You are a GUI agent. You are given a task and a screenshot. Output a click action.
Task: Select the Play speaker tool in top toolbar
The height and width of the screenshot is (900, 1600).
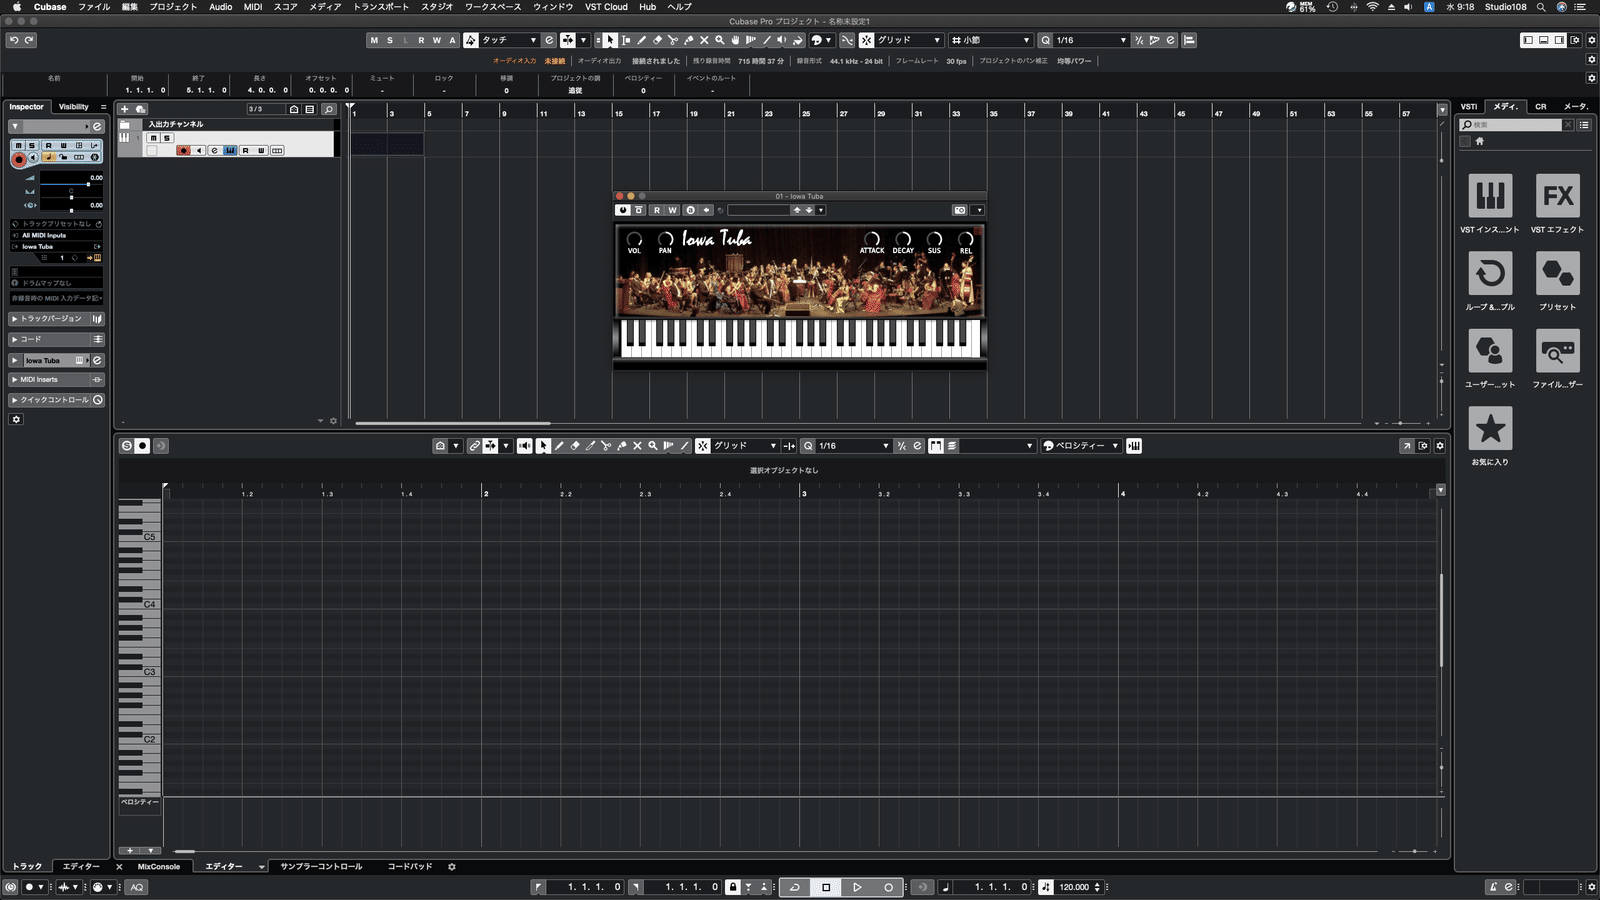pyautogui.click(x=782, y=40)
